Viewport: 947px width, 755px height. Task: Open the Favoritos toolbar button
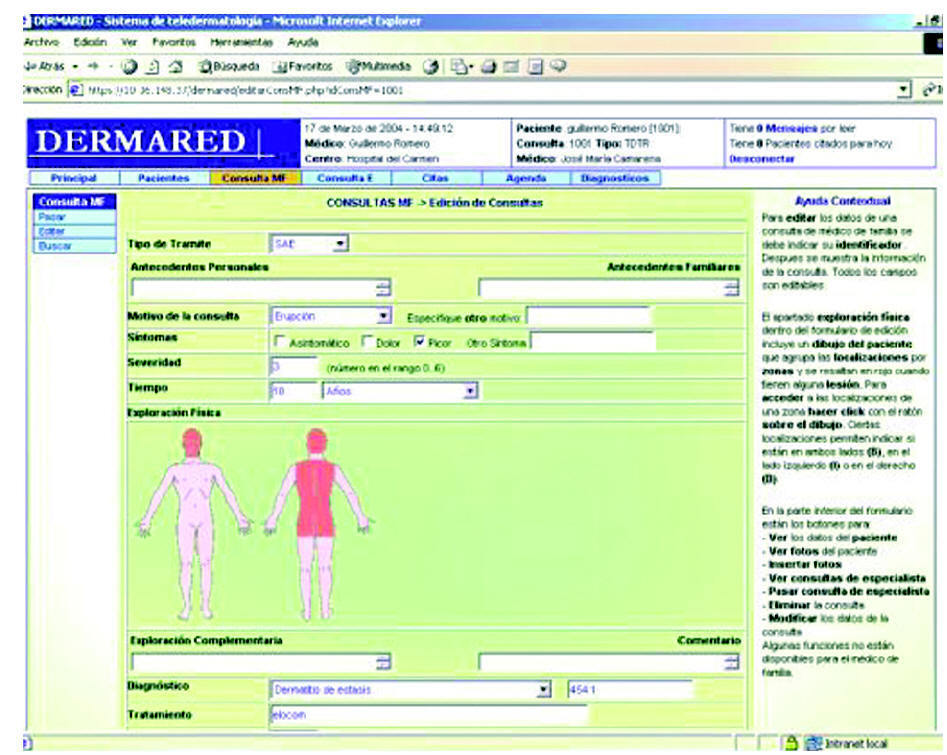coord(306,67)
